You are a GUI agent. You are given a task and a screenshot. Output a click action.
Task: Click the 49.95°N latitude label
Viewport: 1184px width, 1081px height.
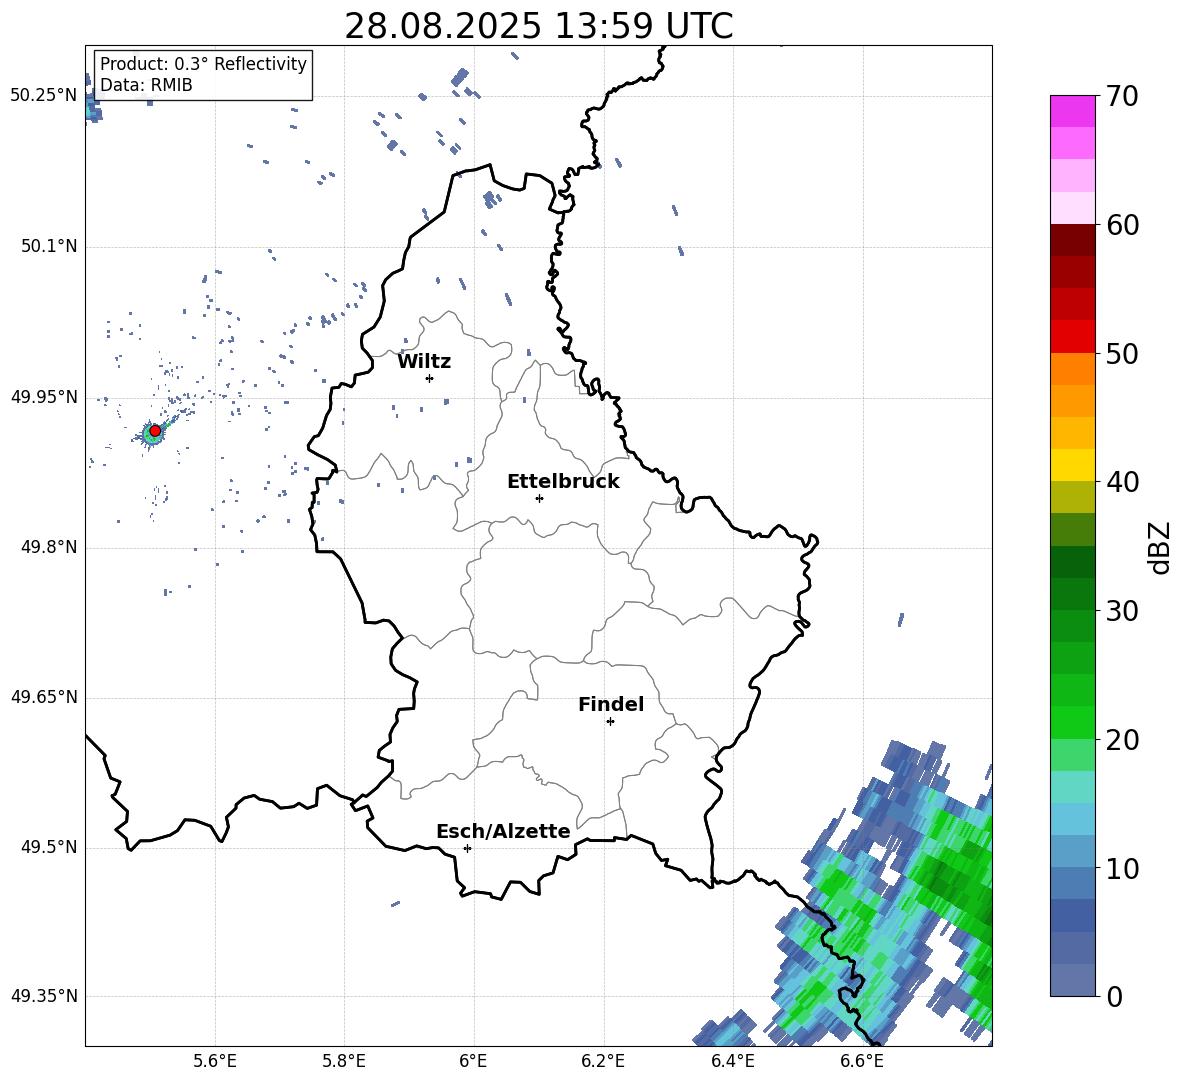pyautogui.click(x=44, y=397)
